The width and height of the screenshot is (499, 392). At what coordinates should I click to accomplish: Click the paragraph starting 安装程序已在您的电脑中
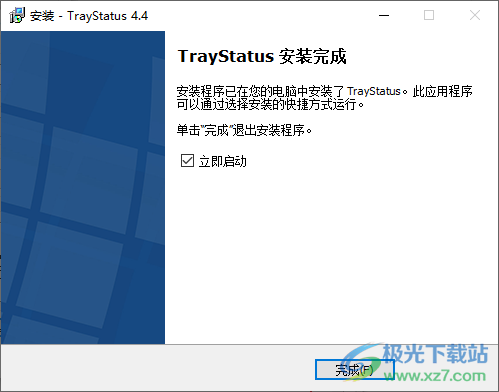[324, 98]
